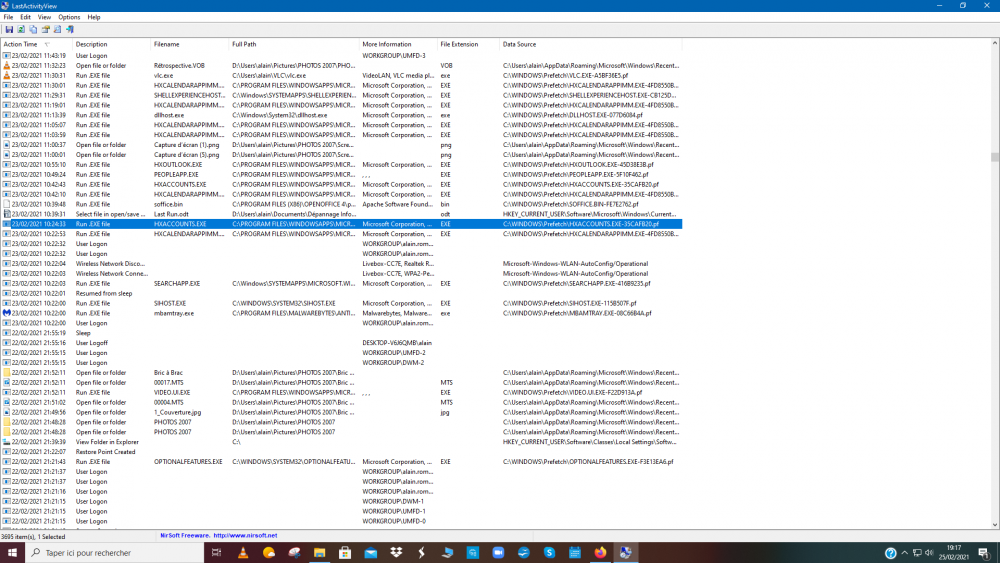Select the dllhost.exe row
The width and height of the screenshot is (1000, 563).
pos(342,115)
